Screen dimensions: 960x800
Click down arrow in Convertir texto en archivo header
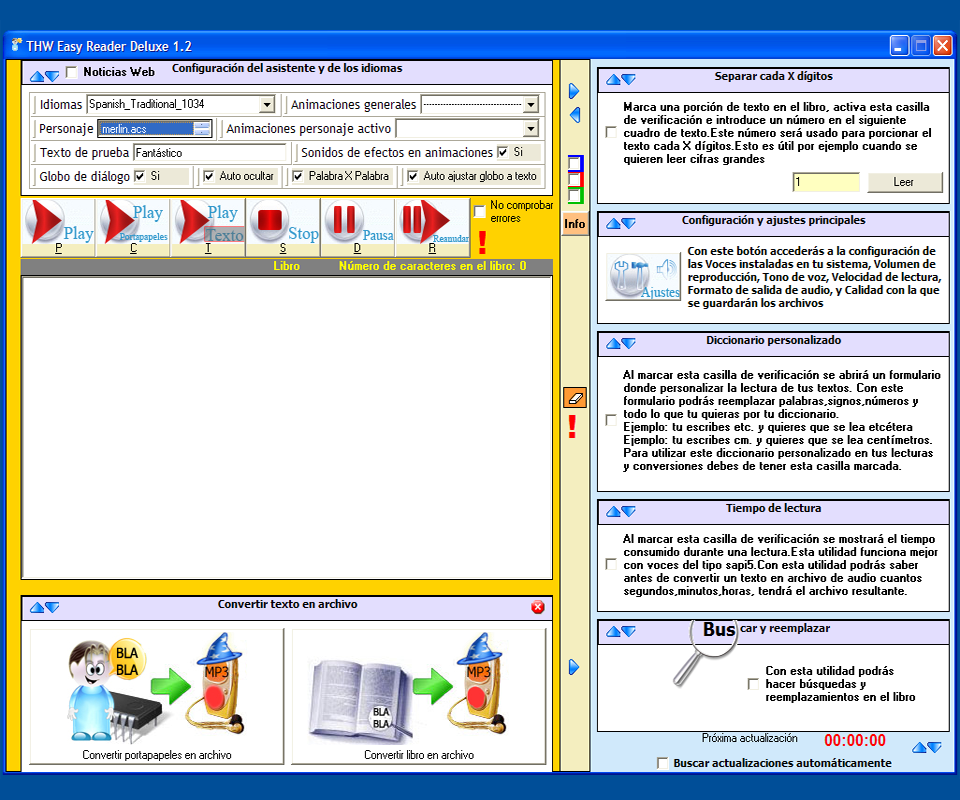pos(52,607)
